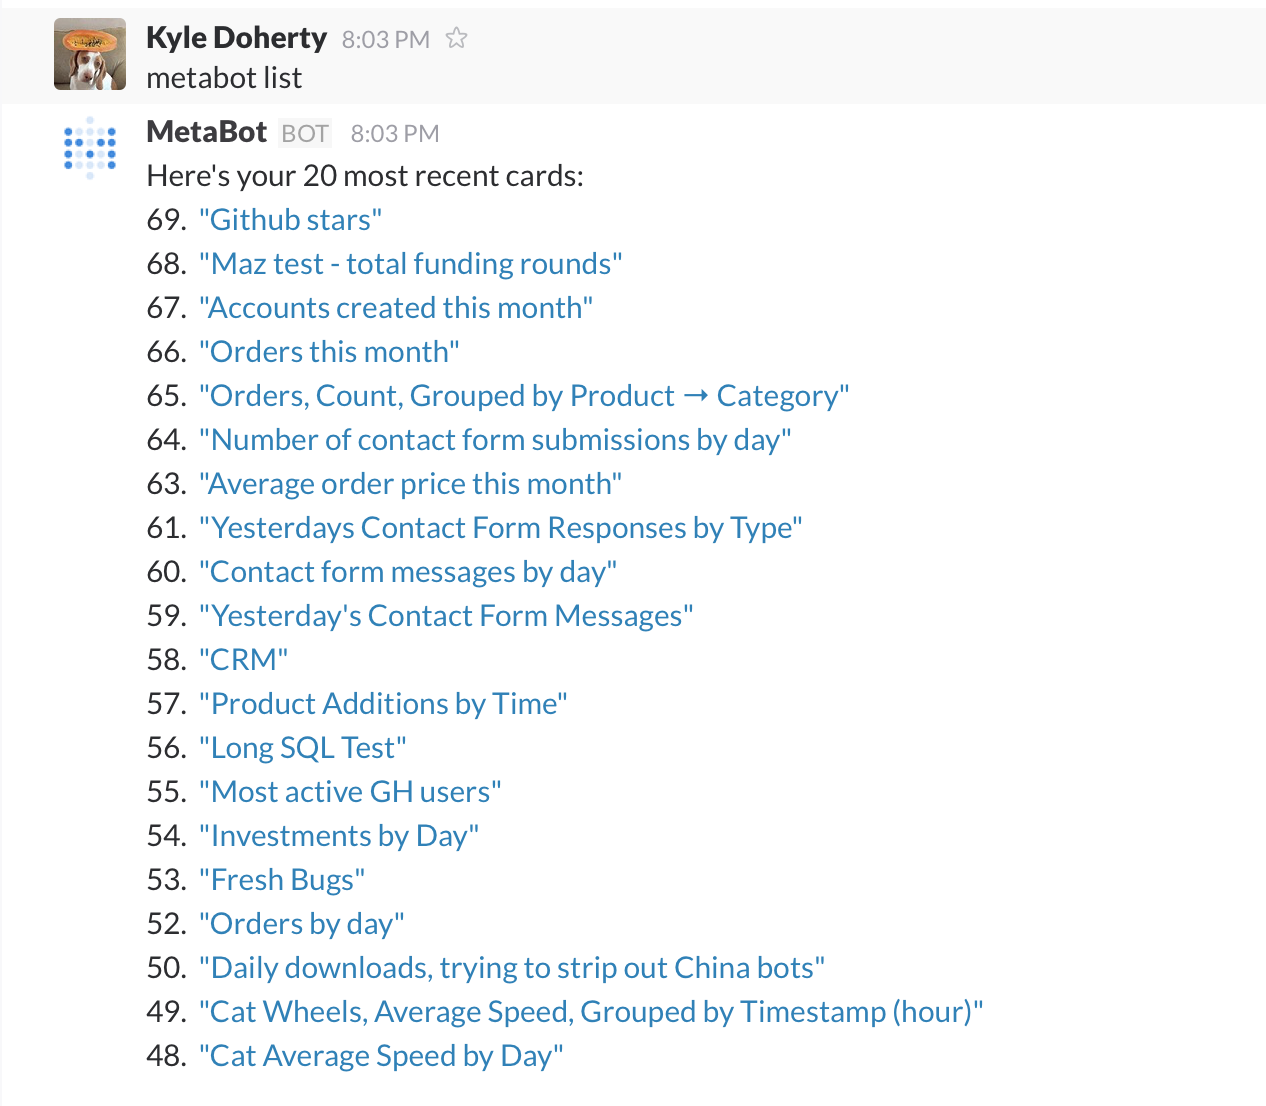Open the "Long SQL Test" card
This screenshot has height=1106, width=1266.
[x=302, y=748]
